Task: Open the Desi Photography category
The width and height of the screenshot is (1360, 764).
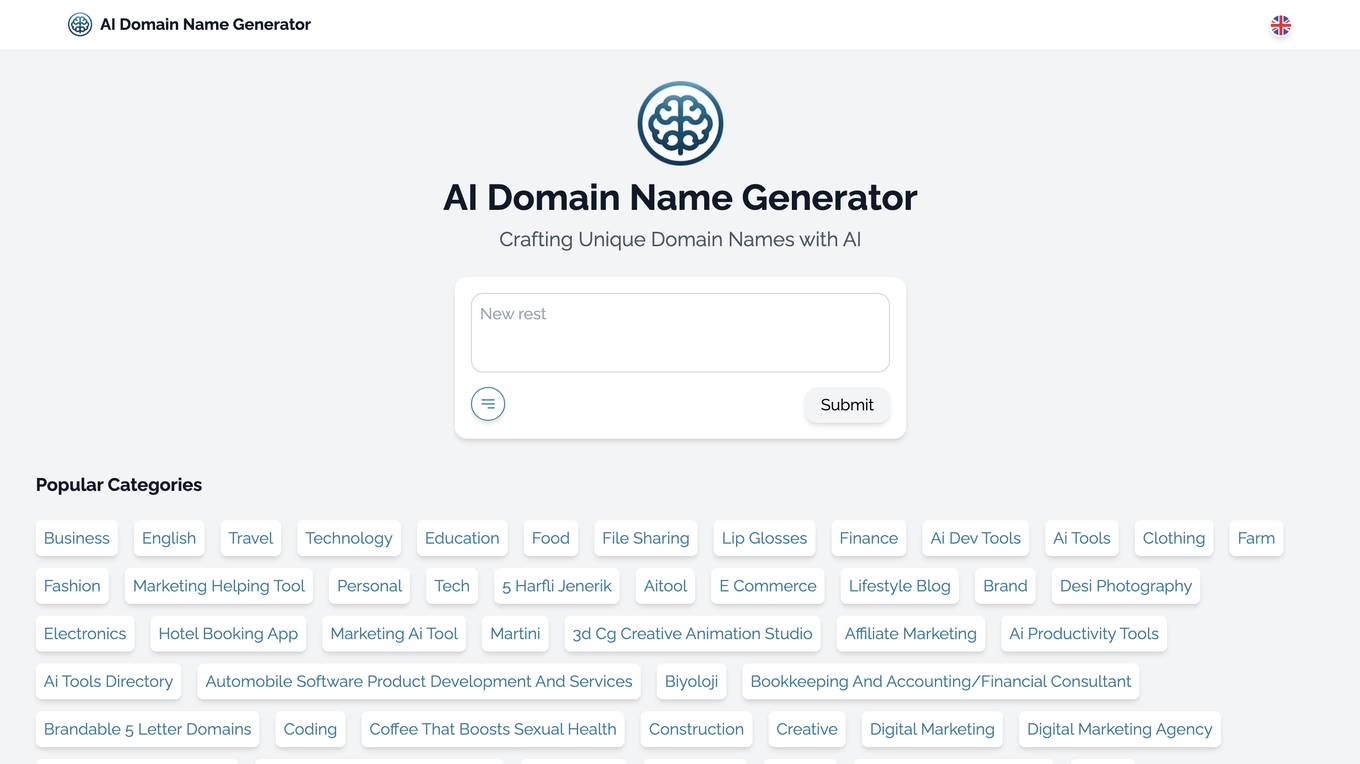Action: point(1126,586)
